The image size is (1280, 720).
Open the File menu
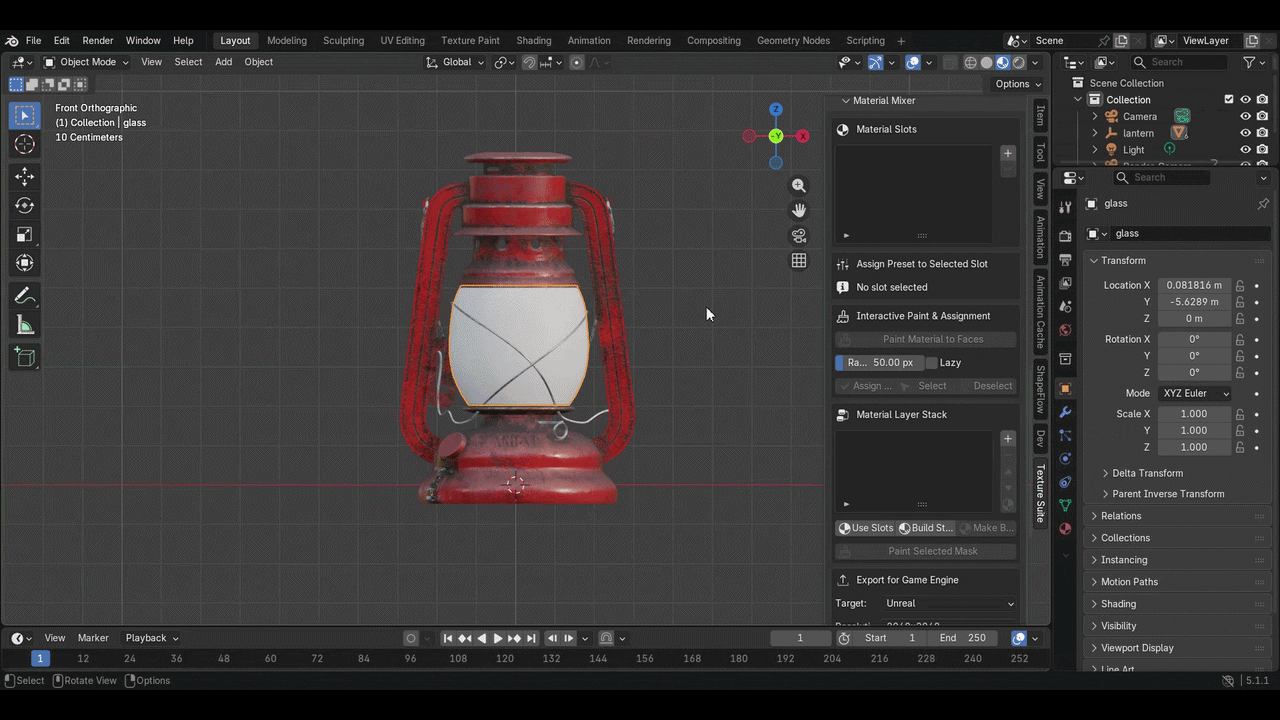[x=33, y=41]
